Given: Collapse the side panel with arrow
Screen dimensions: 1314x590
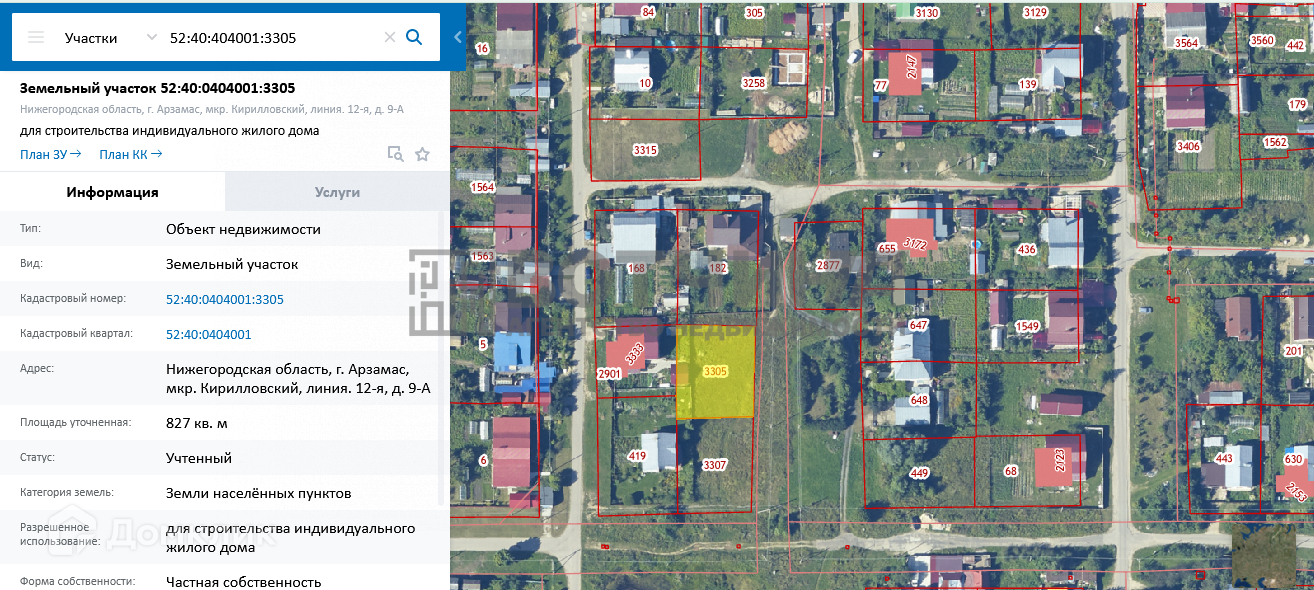Looking at the screenshot, I should pyautogui.click(x=458, y=38).
